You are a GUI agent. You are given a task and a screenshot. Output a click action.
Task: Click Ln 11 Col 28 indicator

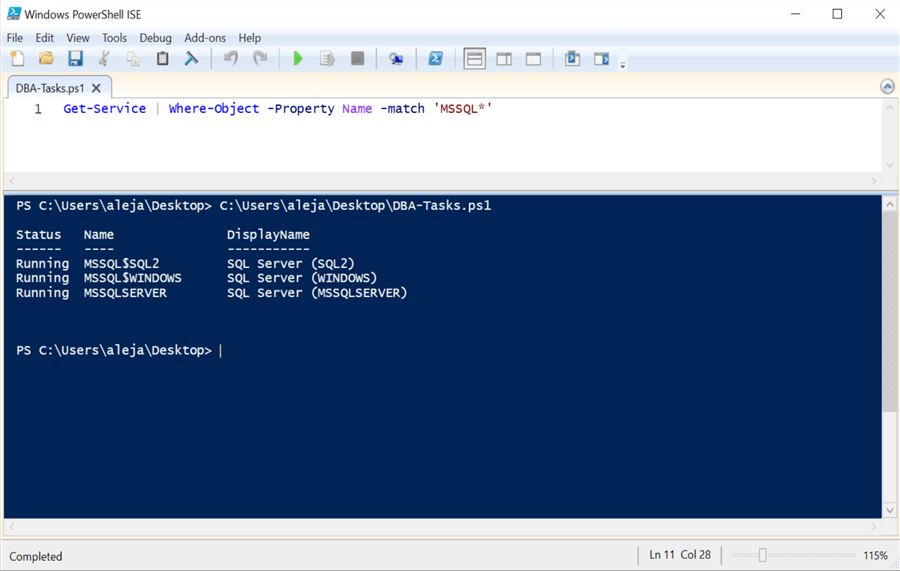(680, 555)
